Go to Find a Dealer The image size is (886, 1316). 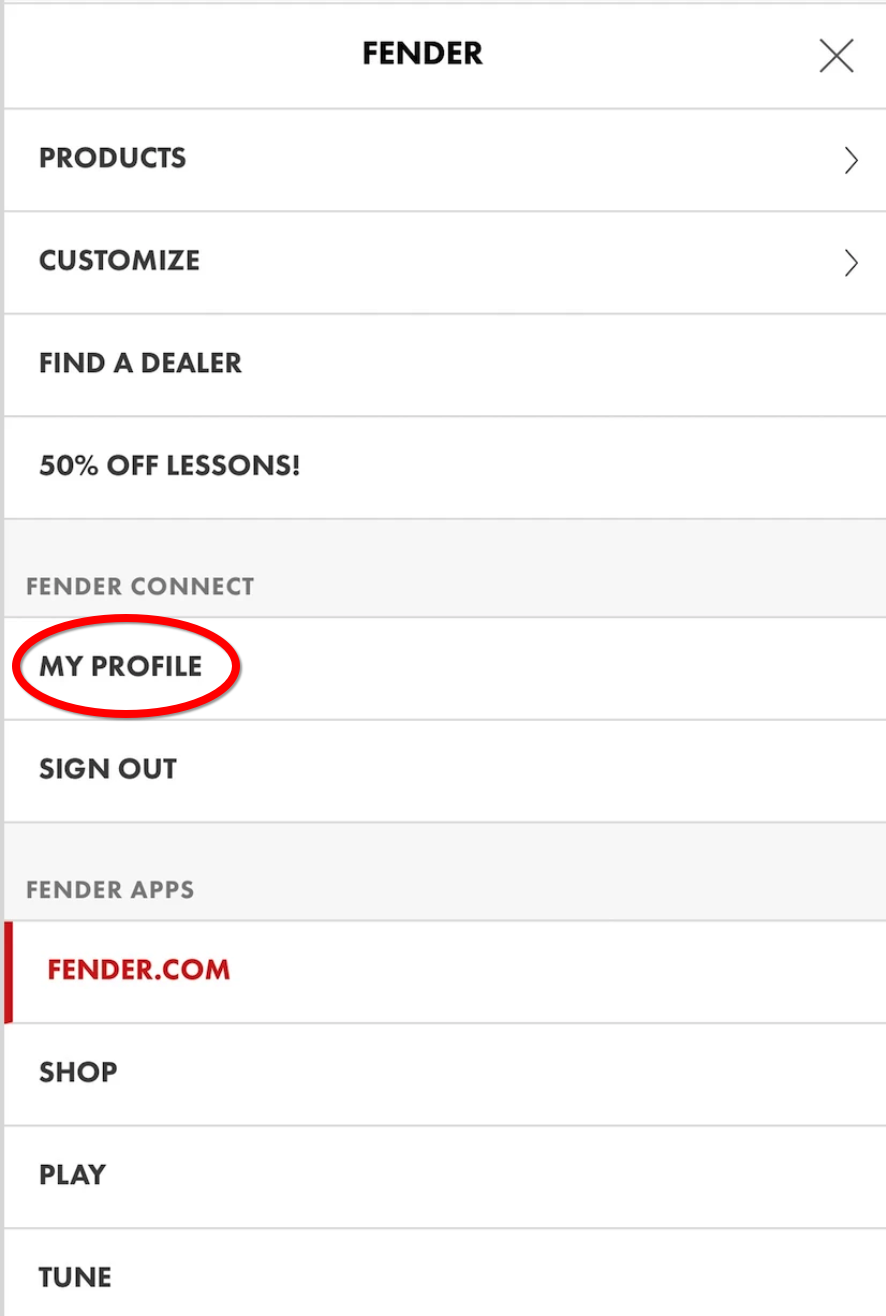[x=141, y=363]
